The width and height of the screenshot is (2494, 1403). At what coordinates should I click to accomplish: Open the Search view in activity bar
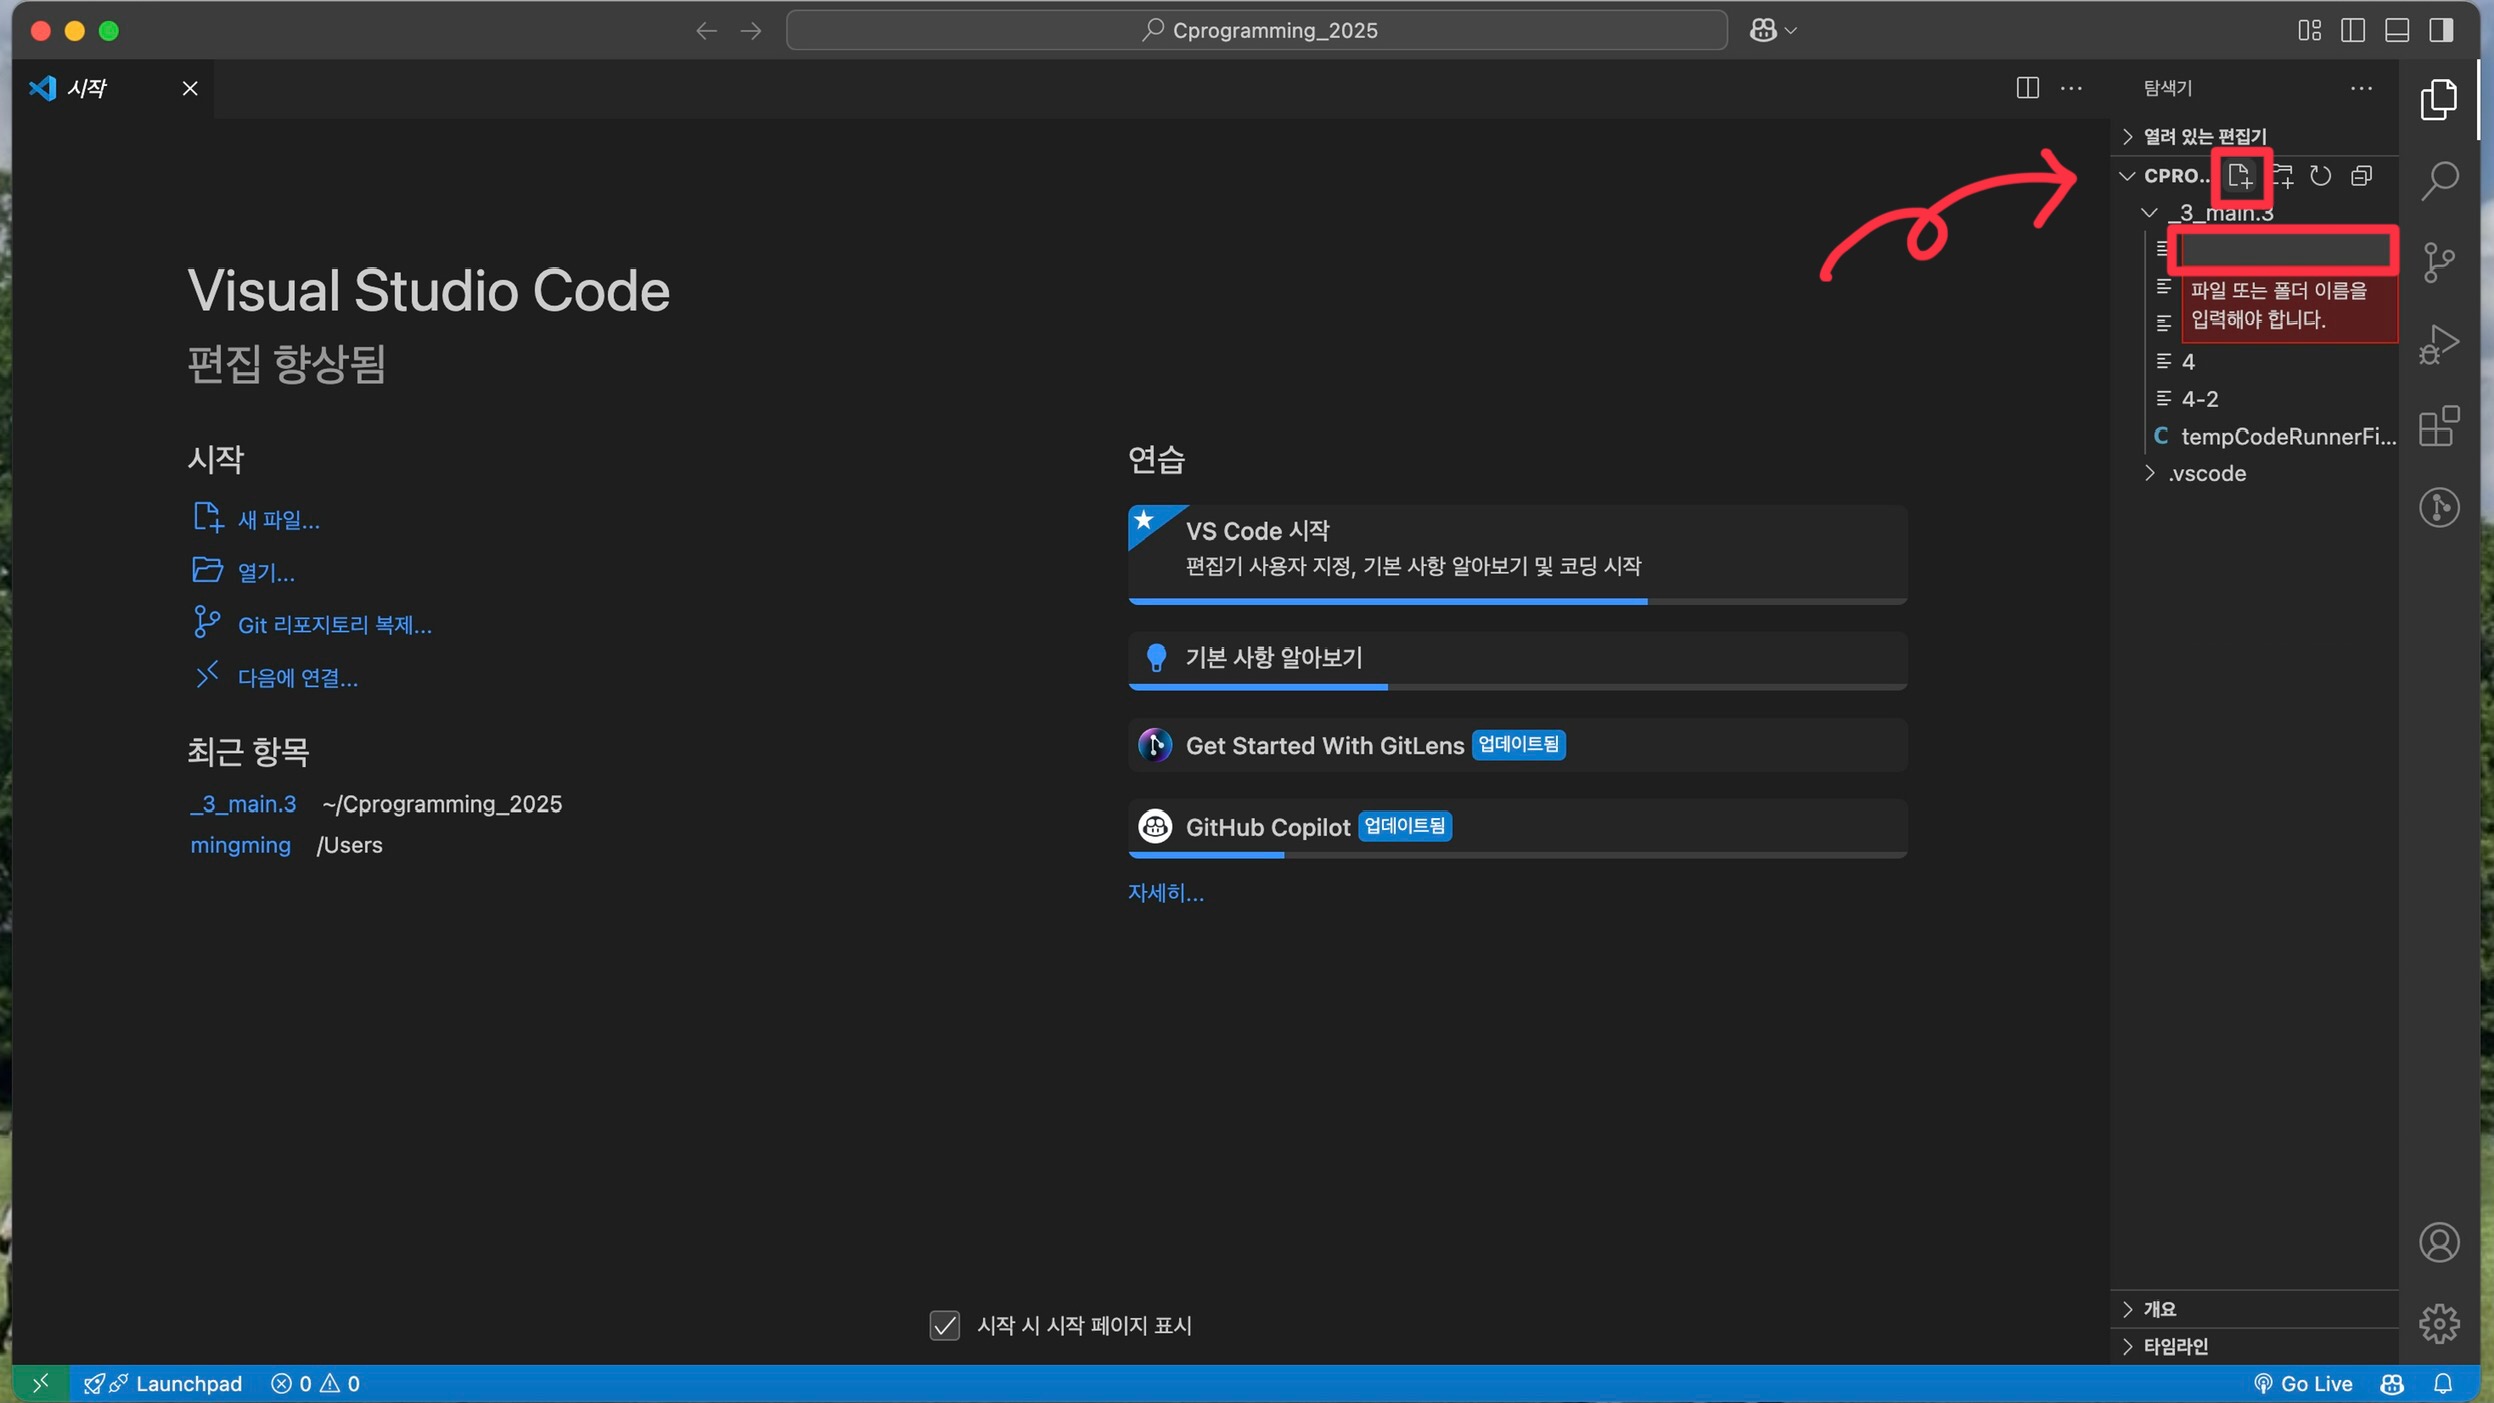pyautogui.click(x=2439, y=181)
